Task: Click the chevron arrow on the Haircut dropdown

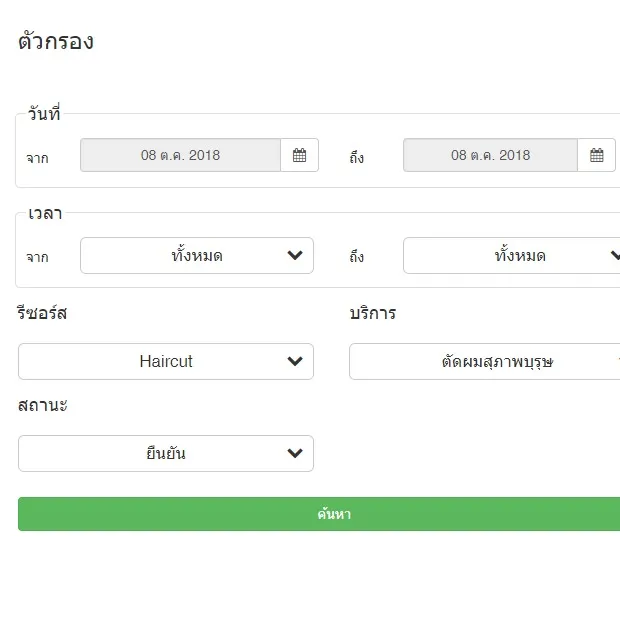Action: 295,361
